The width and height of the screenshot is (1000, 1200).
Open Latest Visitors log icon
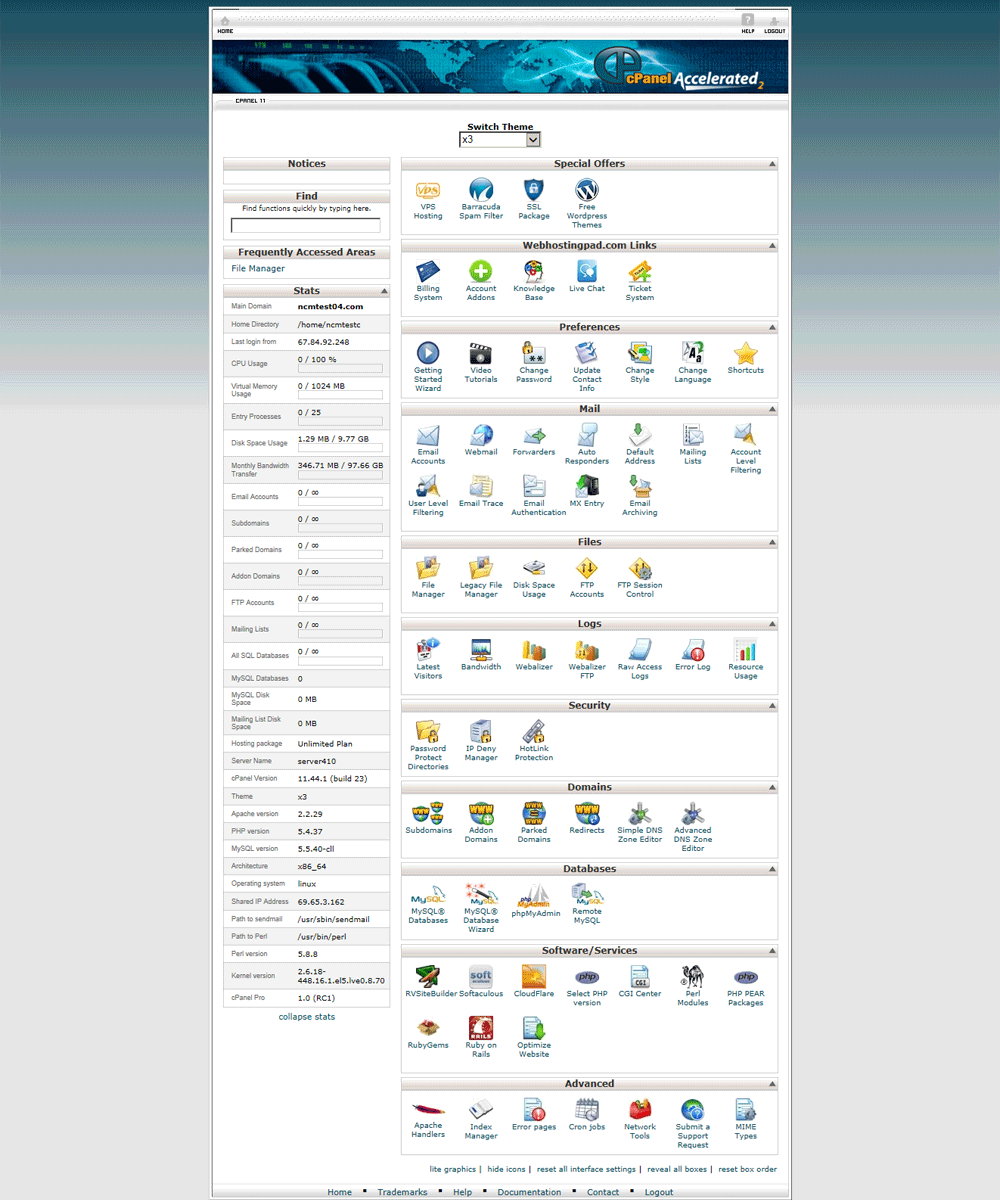click(428, 650)
